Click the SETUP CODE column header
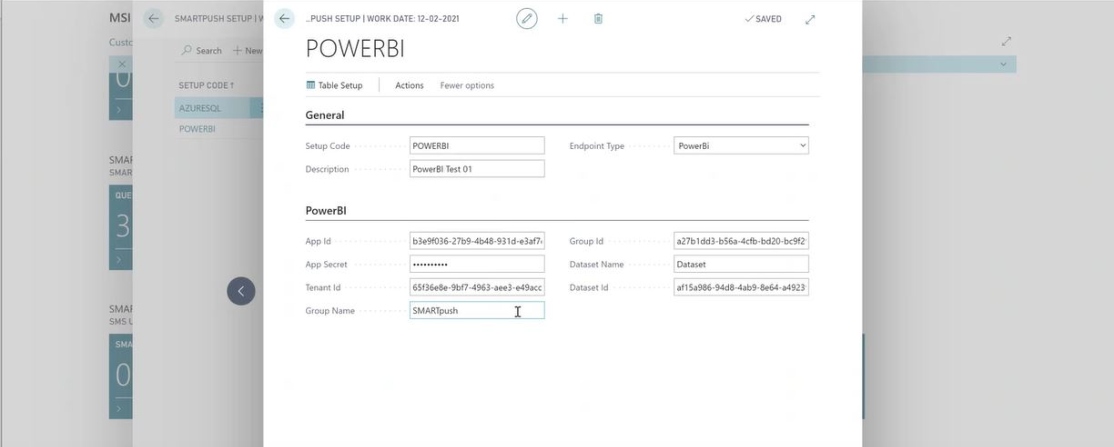The width and height of the screenshot is (1114, 447). pos(206,85)
